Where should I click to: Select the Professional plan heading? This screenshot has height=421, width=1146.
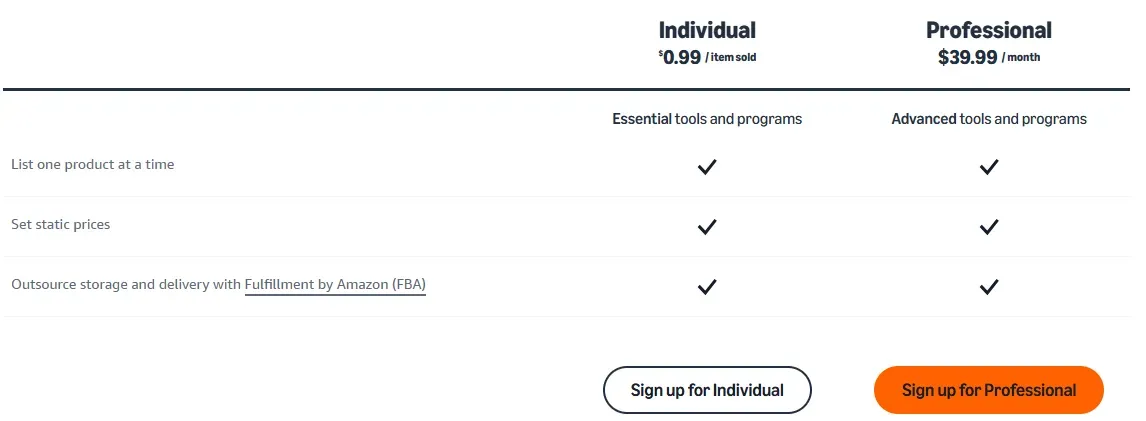pos(989,30)
